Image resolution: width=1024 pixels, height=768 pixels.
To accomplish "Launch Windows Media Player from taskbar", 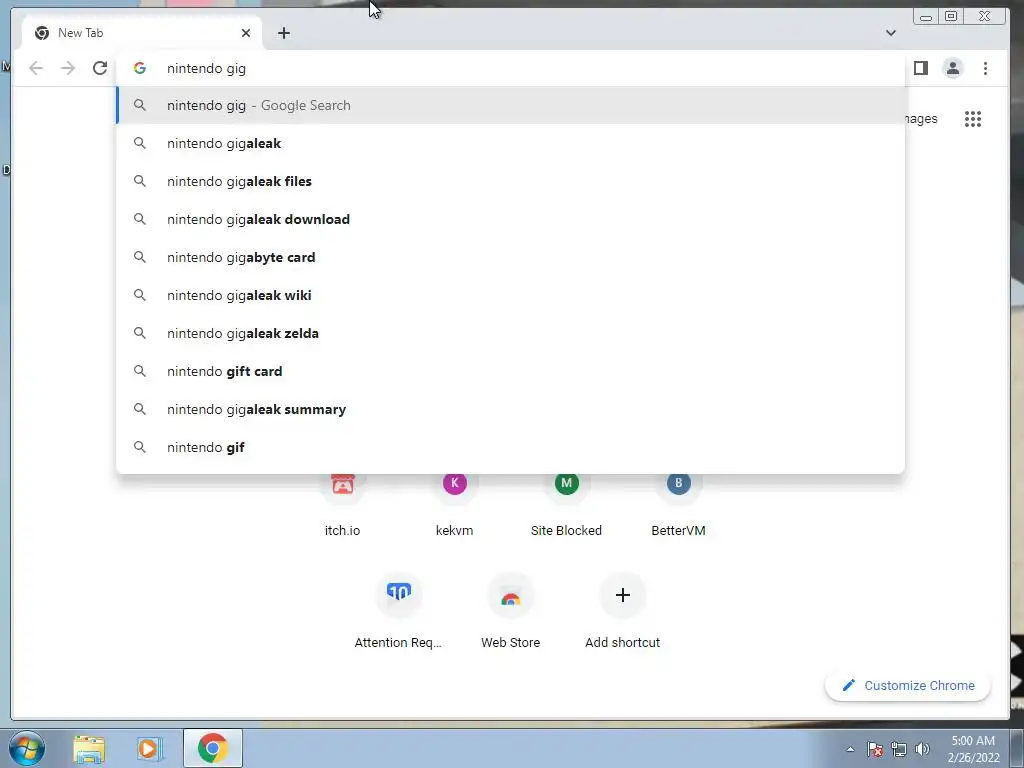I will click(x=150, y=748).
